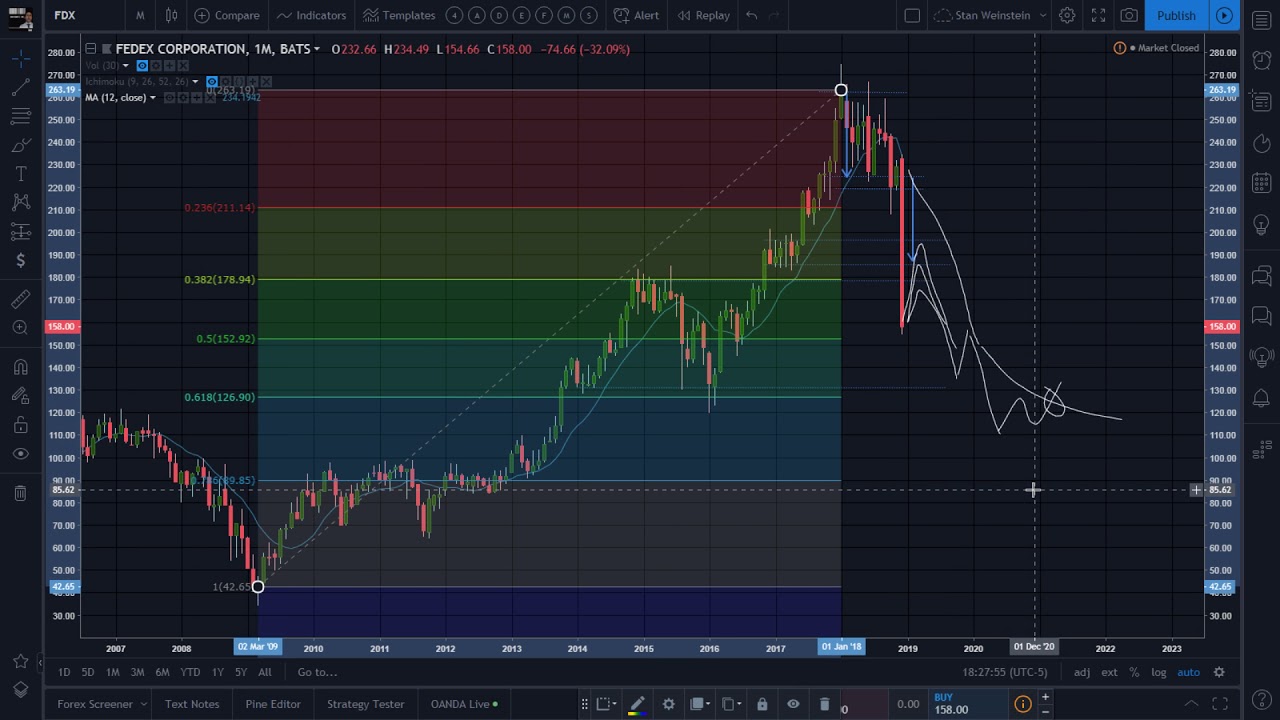Screen dimensions: 1280x720
Task: Open the OANDA Live trading dropdown
Action: pos(464,704)
